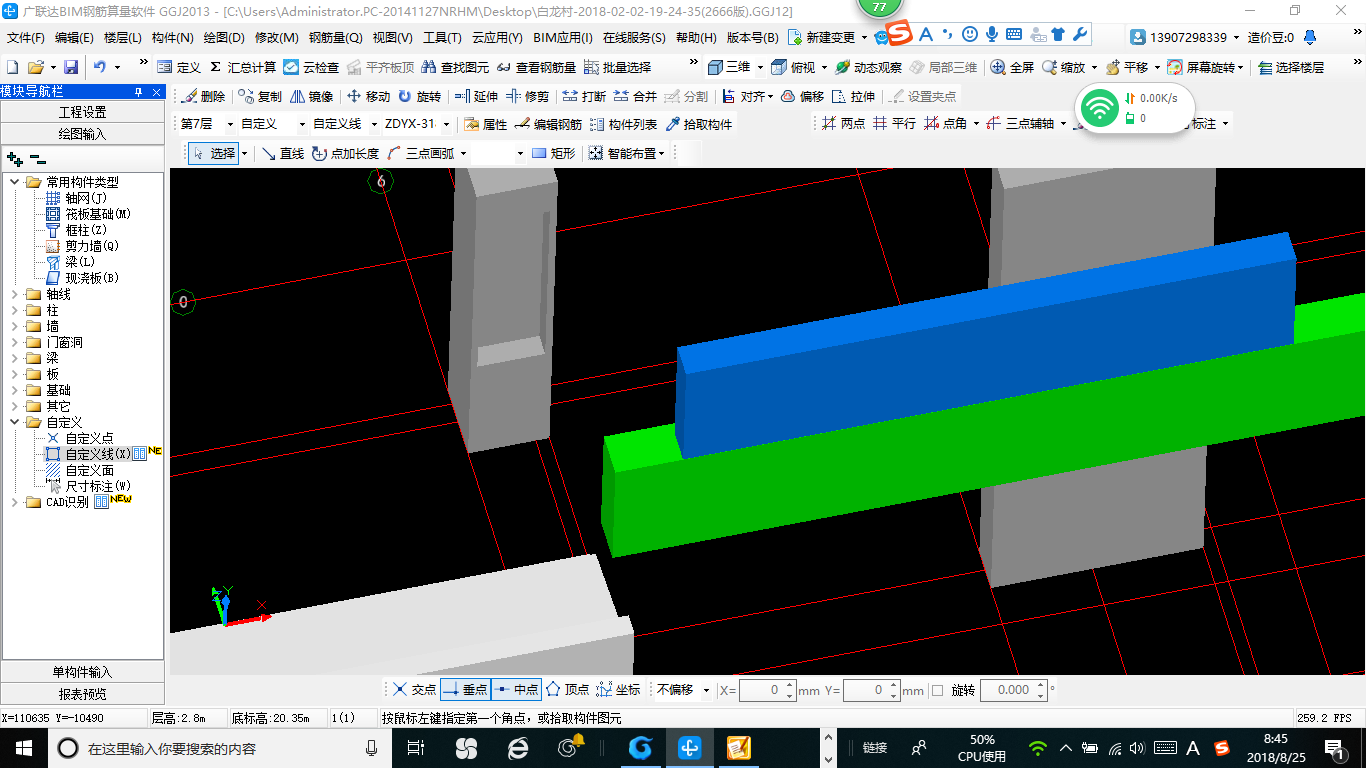The image size is (1366, 768).
Task: Toggle 顶点 vertex snap
Action: click(x=567, y=690)
